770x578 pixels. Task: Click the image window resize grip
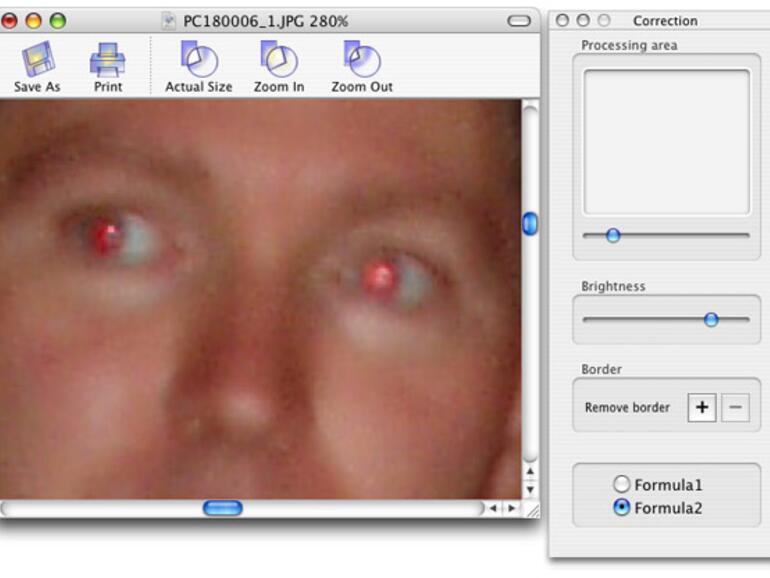pyautogui.click(x=532, y=510)
